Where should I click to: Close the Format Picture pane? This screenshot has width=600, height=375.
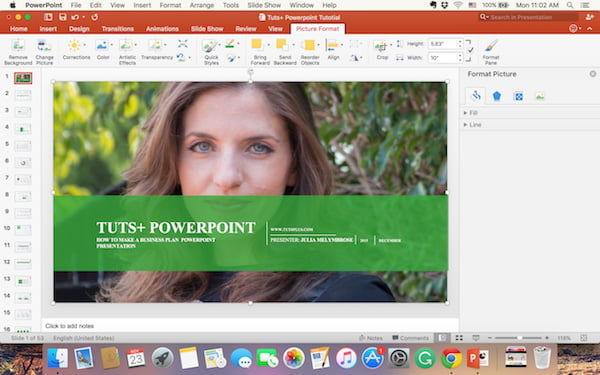pos(593,73)
